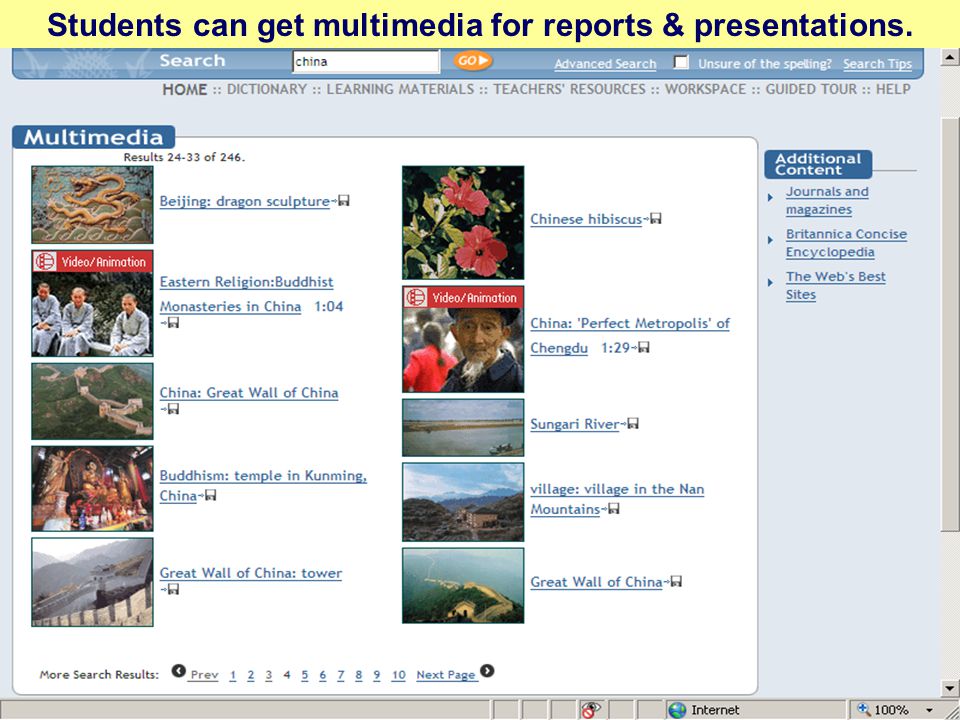960x720 pixels.
Task: Open HELP in the navigation bar
Action: coord(893,89)
